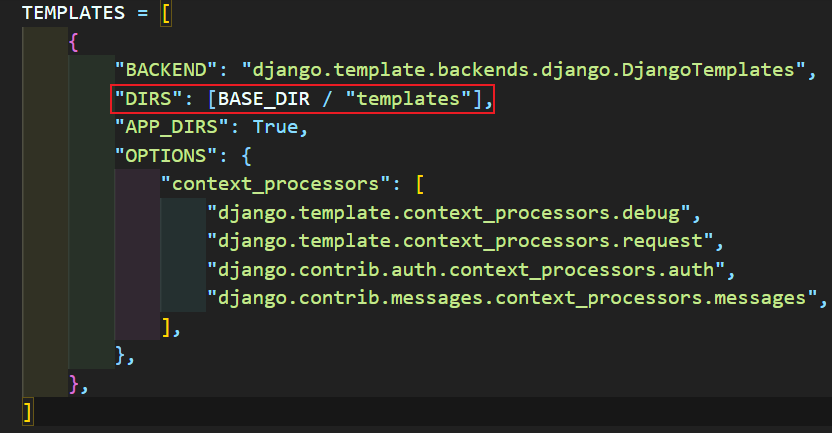Click the "BACKEND" dictionary key

167,70
